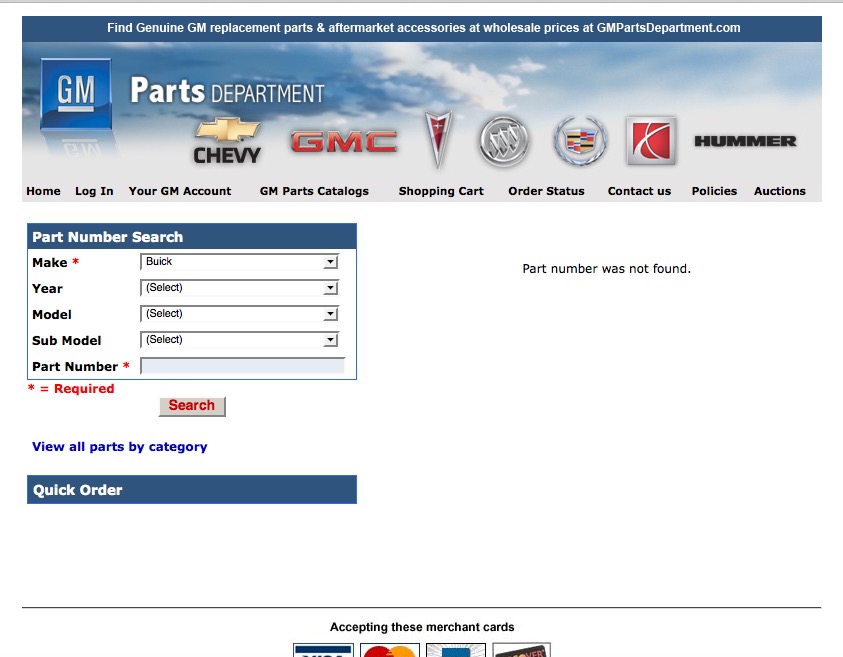Select the Chevy brand logo

pos(227,141)
